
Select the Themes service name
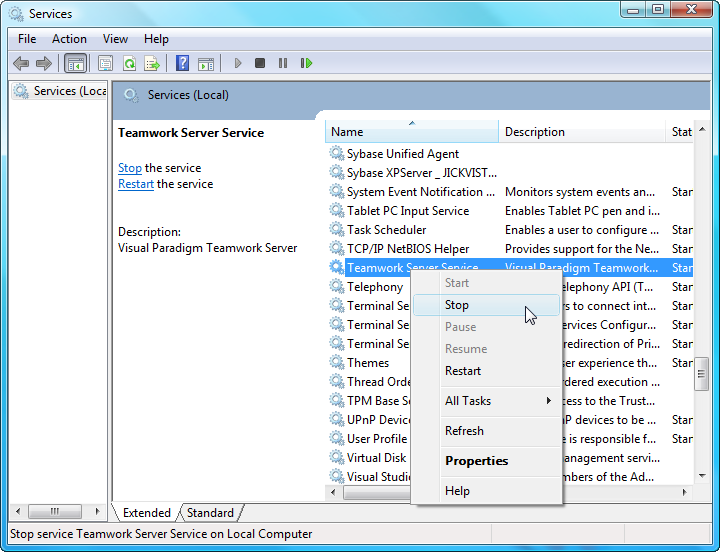point(368,363)
